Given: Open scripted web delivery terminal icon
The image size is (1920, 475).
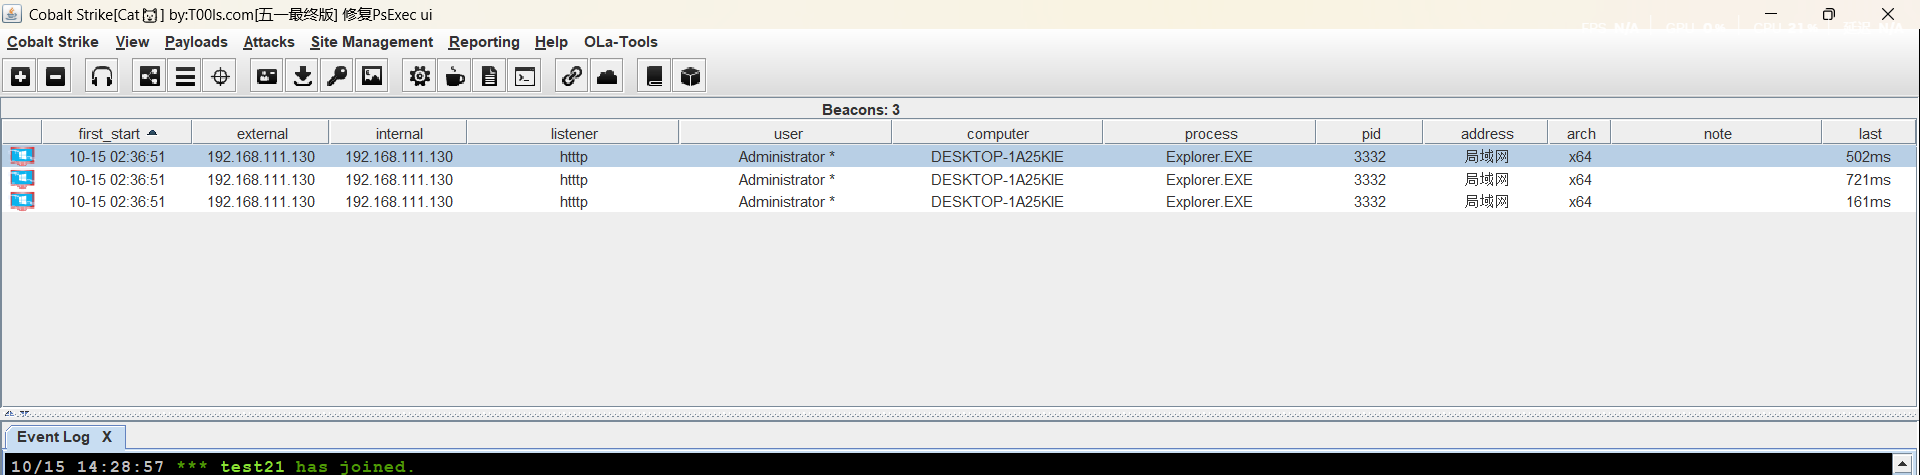Looking at the screenshot, I should click(x=525, y=76).
